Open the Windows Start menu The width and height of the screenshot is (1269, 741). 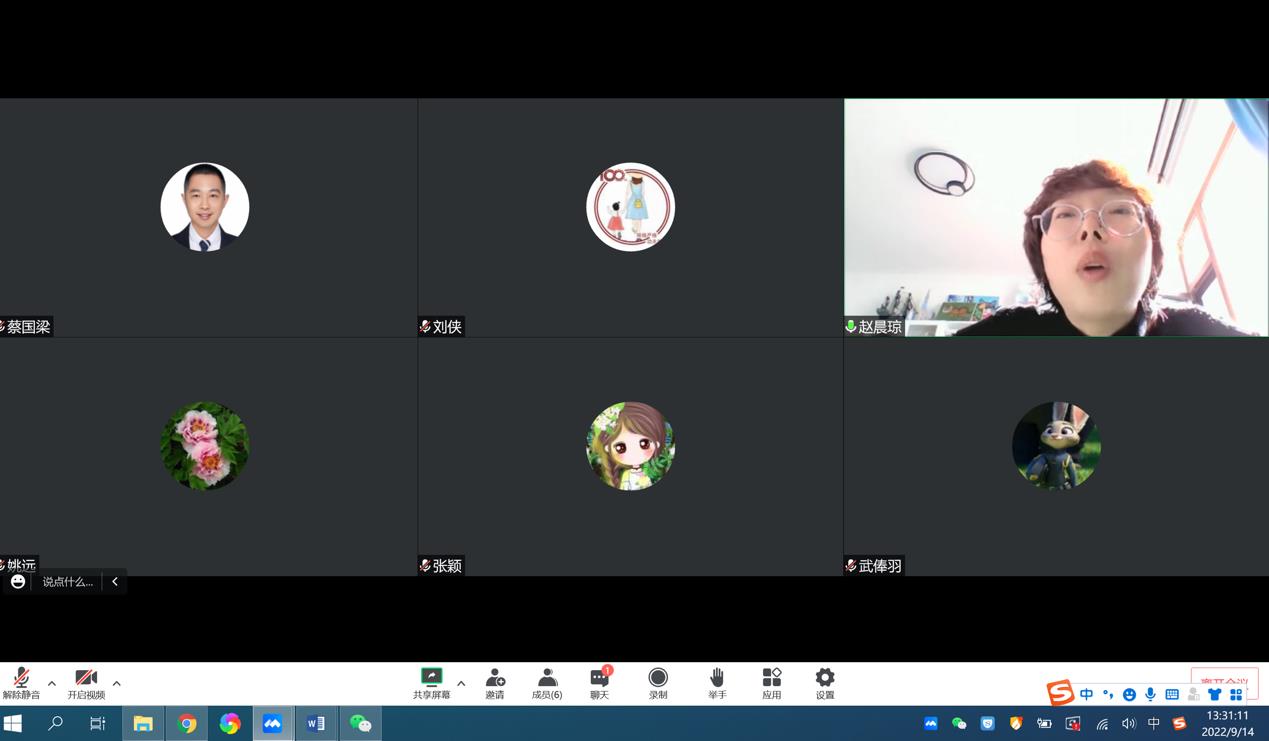coord(13,723)
